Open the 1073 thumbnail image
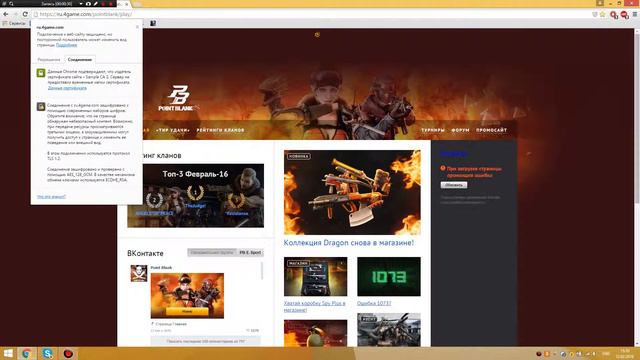This screenshot has height=360, width=640. (389, 276)
